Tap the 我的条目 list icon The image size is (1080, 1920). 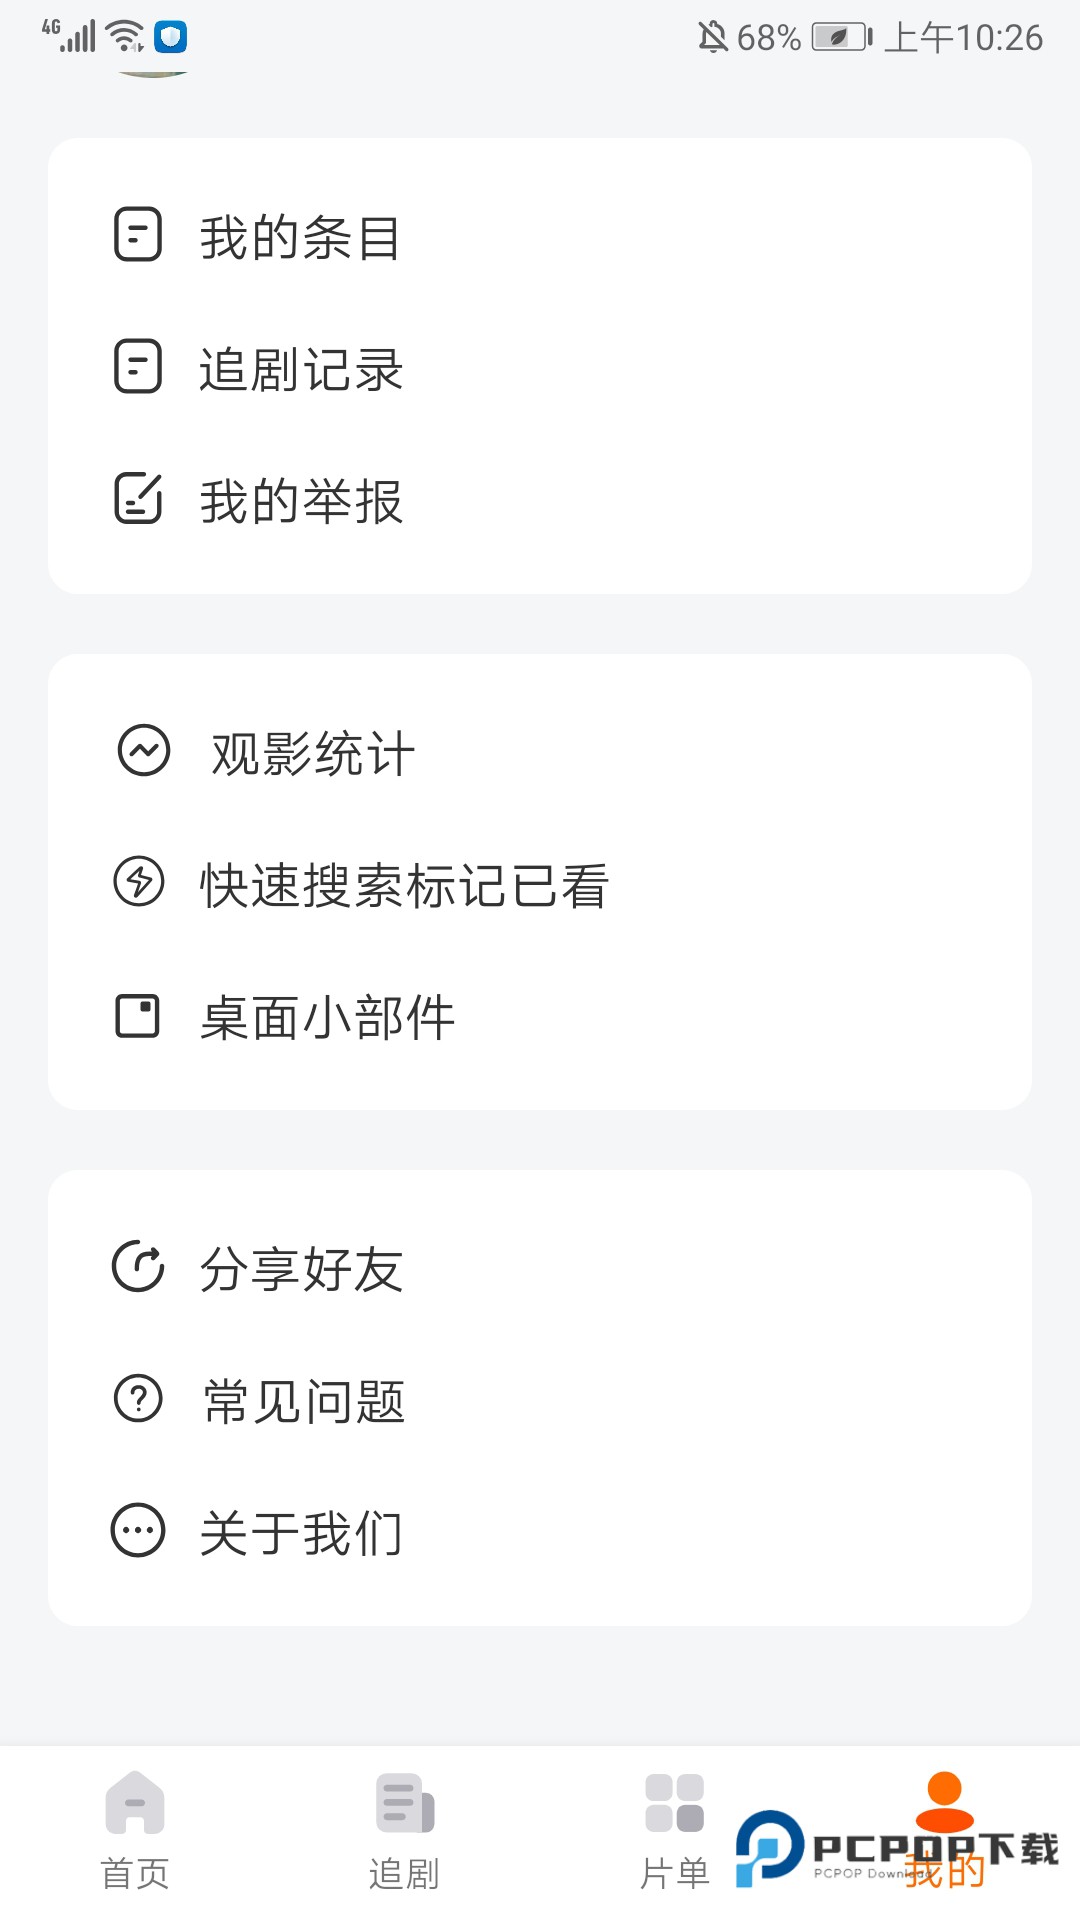(138, 235)
